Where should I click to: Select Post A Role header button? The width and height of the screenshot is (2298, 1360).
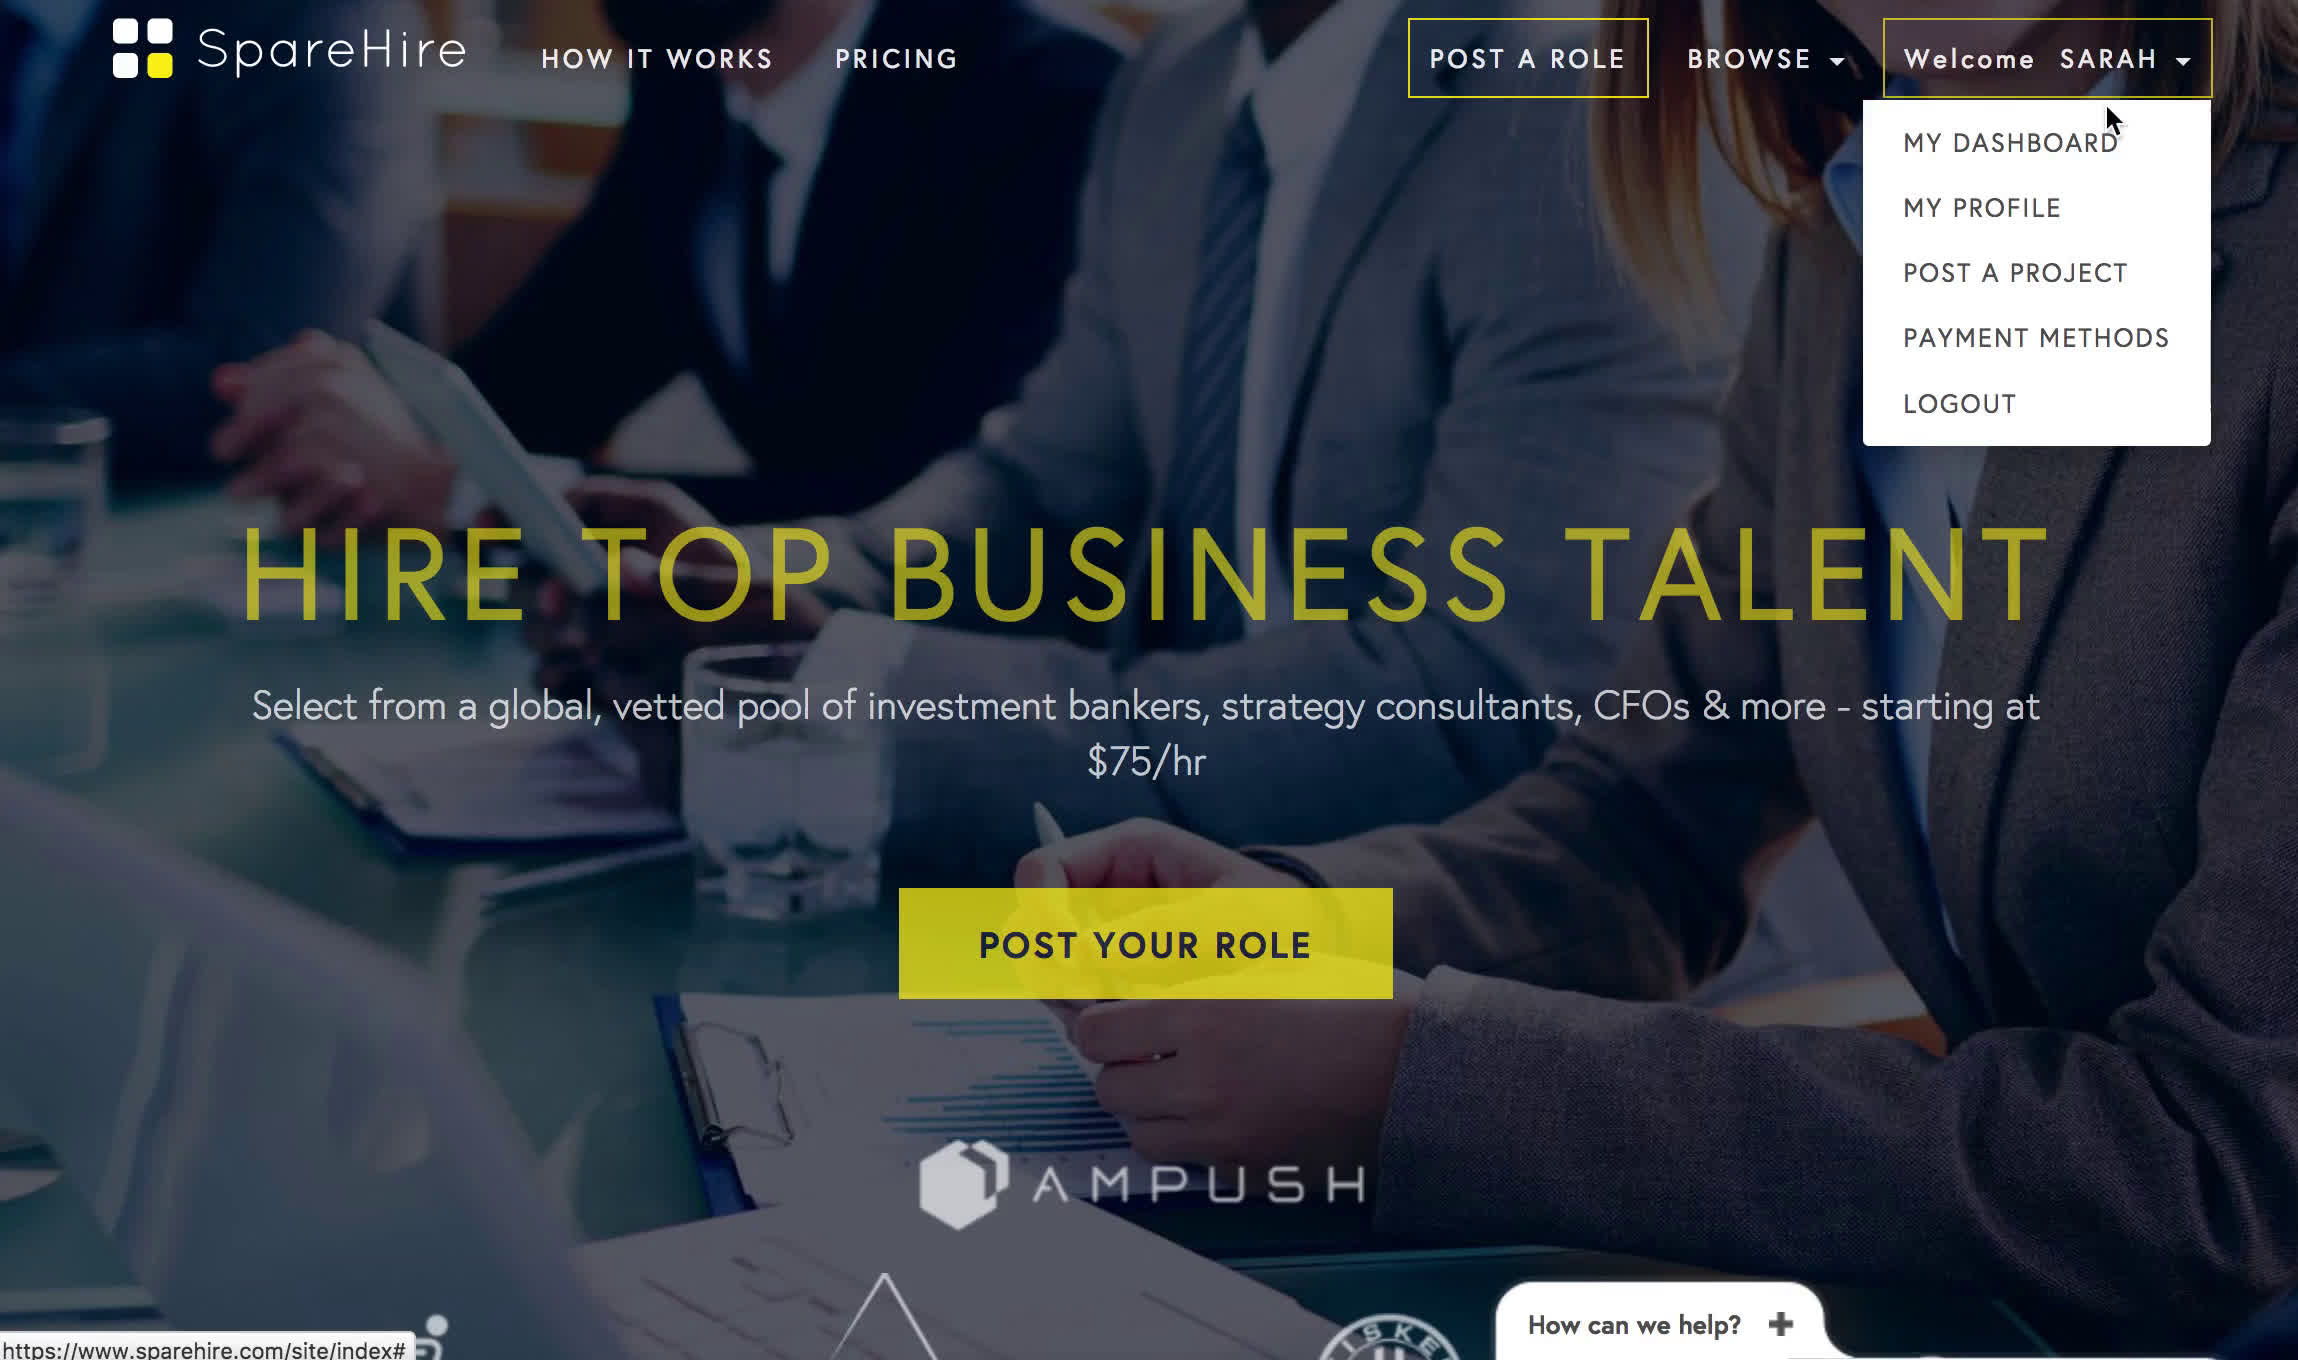coord(1528,58)
